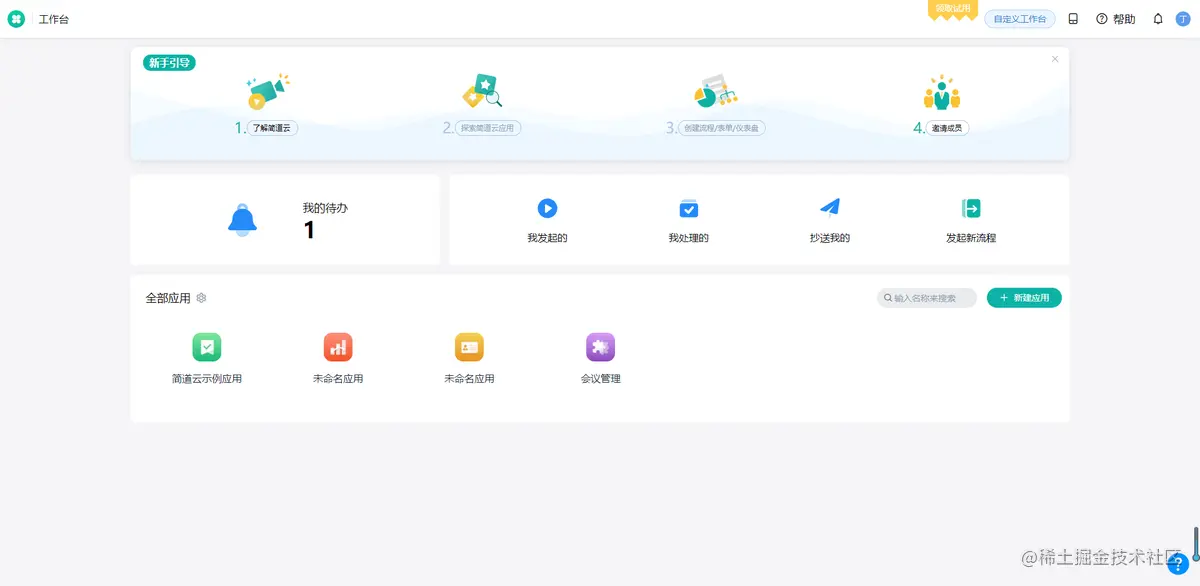Screen dimensions: 1200x586
Task: Click the app name search field
Action: pos(927,298)
